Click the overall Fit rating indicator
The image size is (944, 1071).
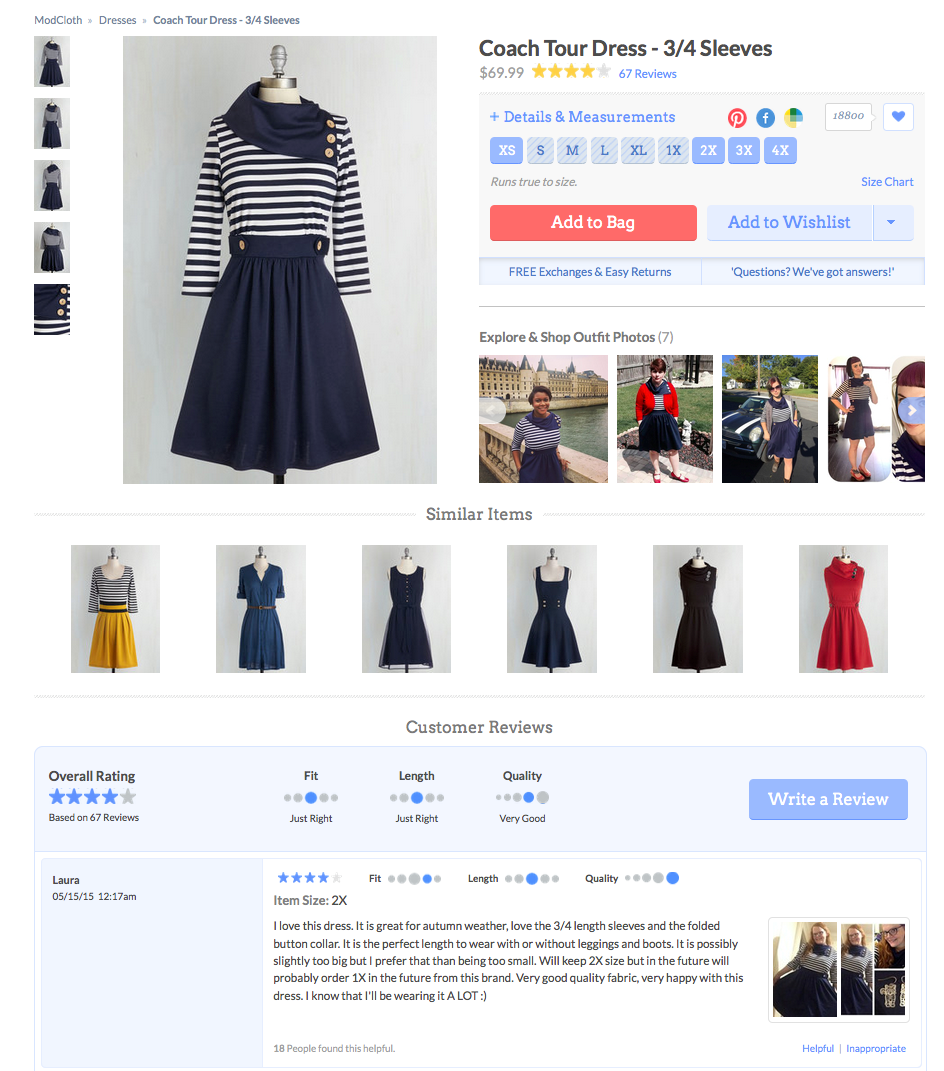(x=311, y=797)
